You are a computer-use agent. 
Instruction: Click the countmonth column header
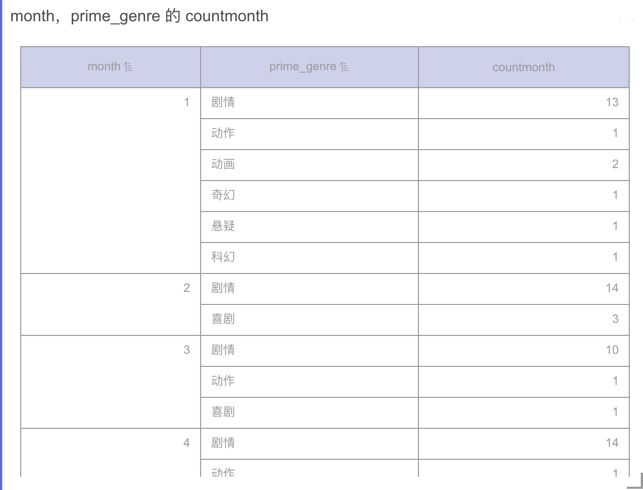coord(523,67)
